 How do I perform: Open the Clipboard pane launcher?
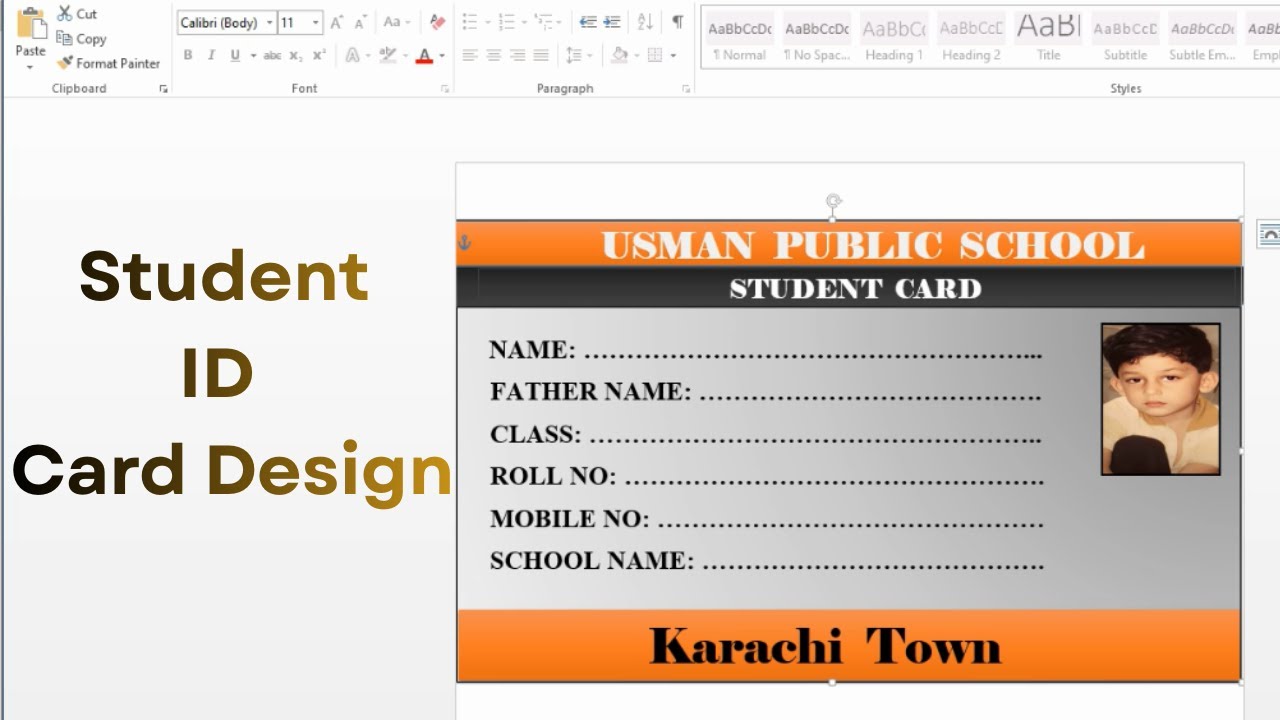point(163,89)
